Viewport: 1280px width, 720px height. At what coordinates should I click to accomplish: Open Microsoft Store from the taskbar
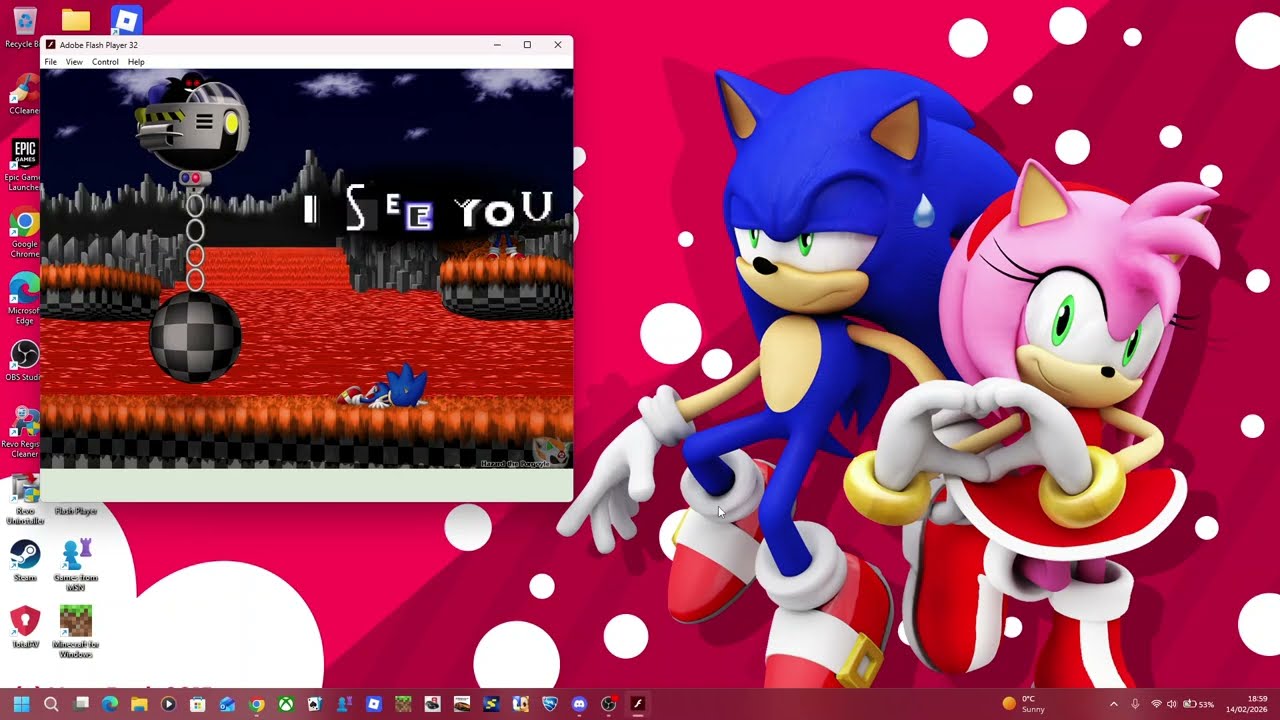click(198, 704)
